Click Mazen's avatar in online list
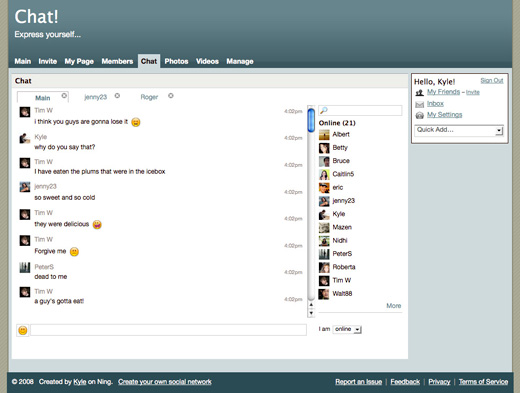The width and height of the screenshot is (520, 393). (x=324, y=227)
